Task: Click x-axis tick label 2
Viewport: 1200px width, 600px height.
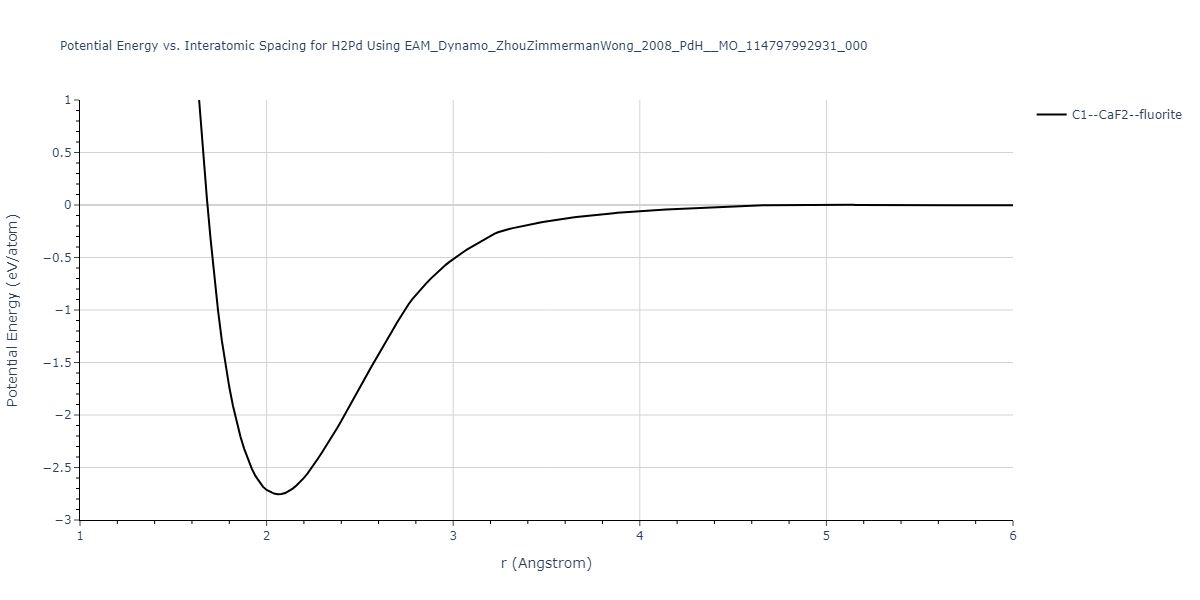Action: tap(266, 536)
